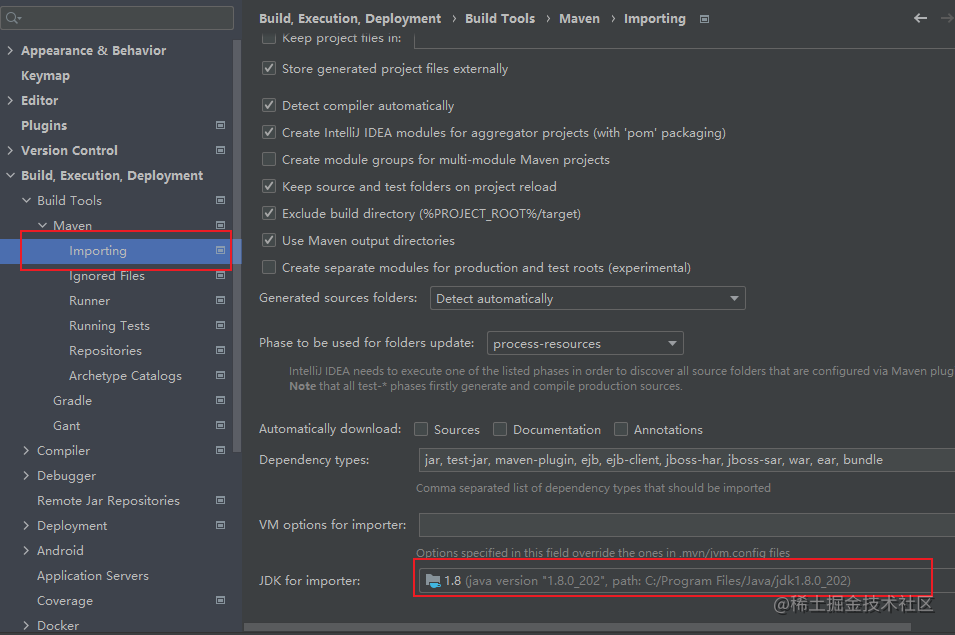Screen dimensions: 955x635
Task: Open Application Servers settings
Action: click(x=93, y=575)
